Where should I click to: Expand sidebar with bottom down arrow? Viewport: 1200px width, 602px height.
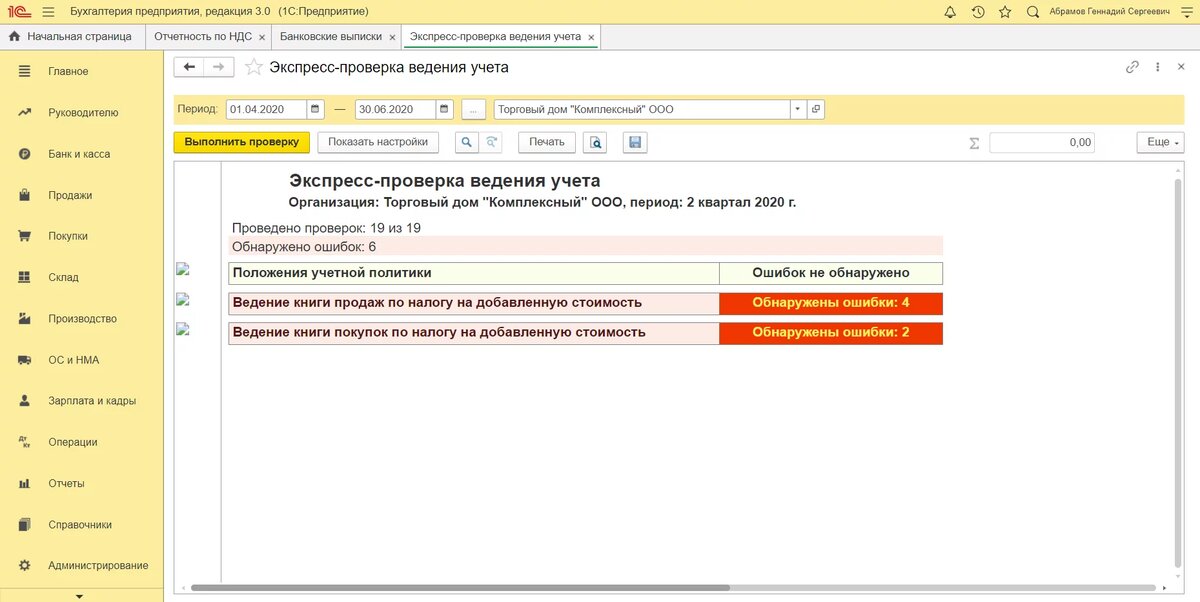pyautogui.click(x=80, y=596)
